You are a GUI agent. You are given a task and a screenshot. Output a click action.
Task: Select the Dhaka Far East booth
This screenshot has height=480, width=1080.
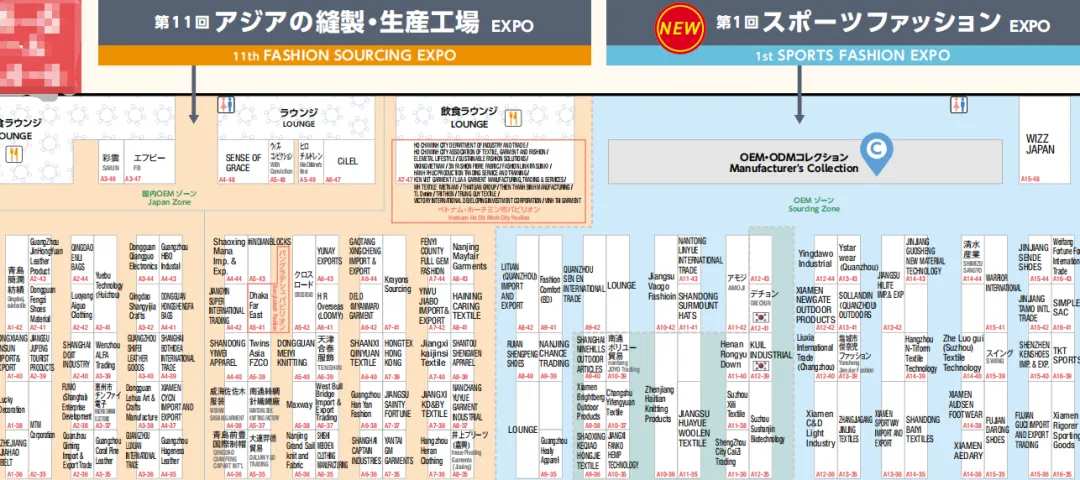point(258,307)
